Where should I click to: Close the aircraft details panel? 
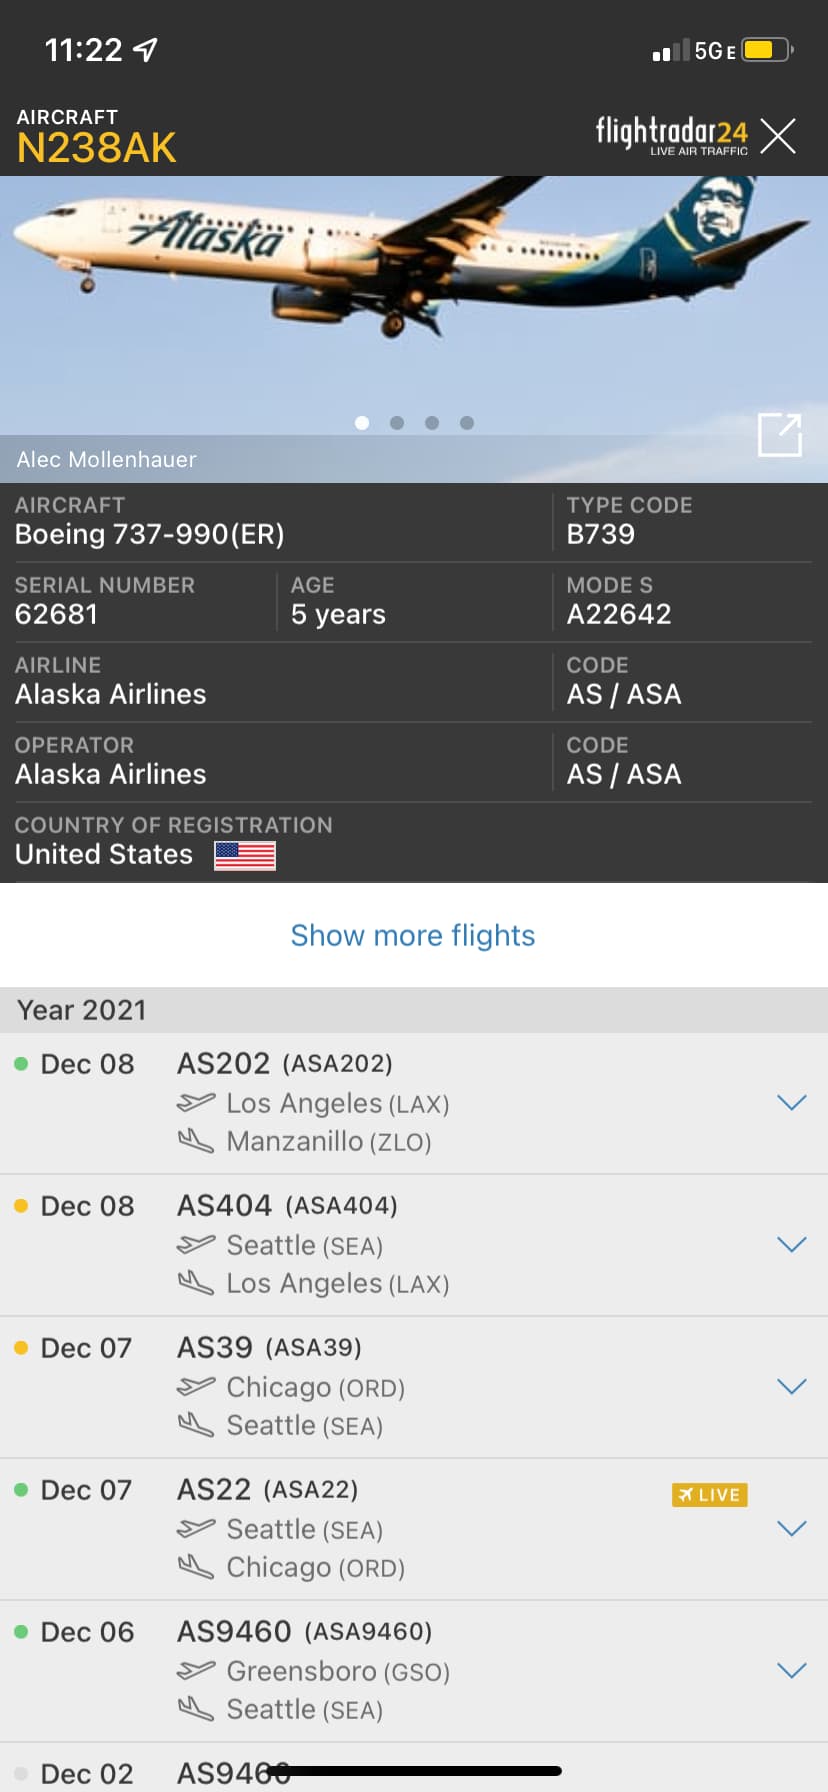(777, 136)
